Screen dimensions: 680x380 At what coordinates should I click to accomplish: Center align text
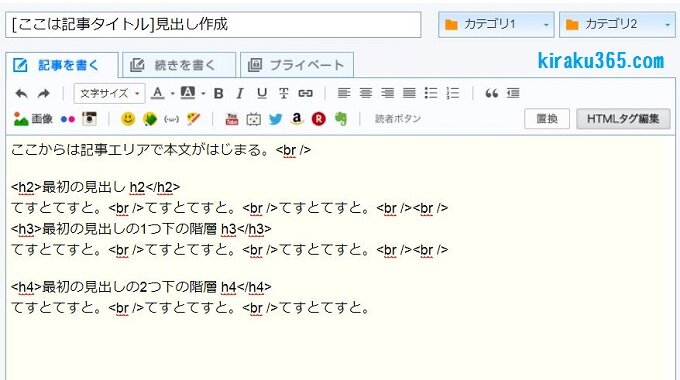click(x=366, y=93)
